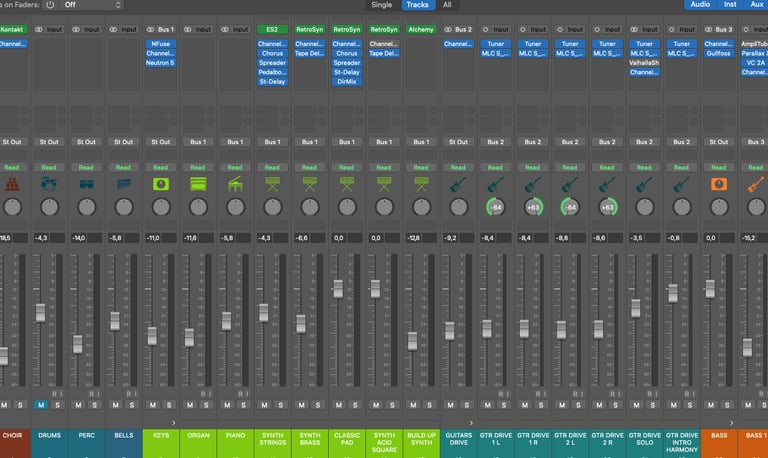This screenshot has width=768, height=458.
Task: Solo the PIANO track
Action: pos(243,405)
